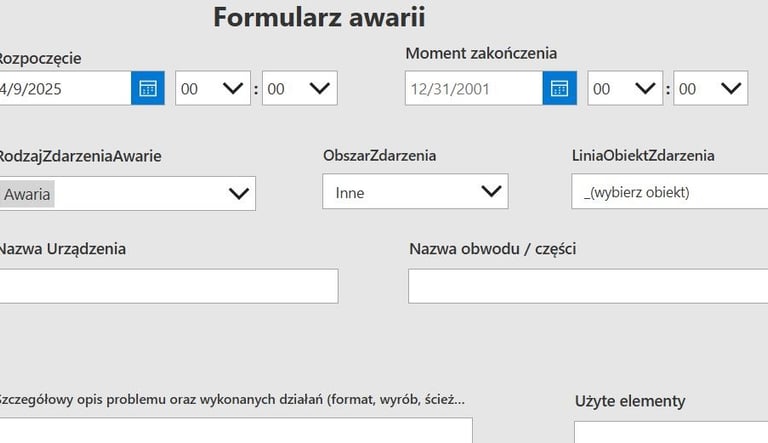Focus the Nazwa Urządzenia text field
Image resolution: width=768 pixels, height=443 pixels.
[x=168, y=286]
